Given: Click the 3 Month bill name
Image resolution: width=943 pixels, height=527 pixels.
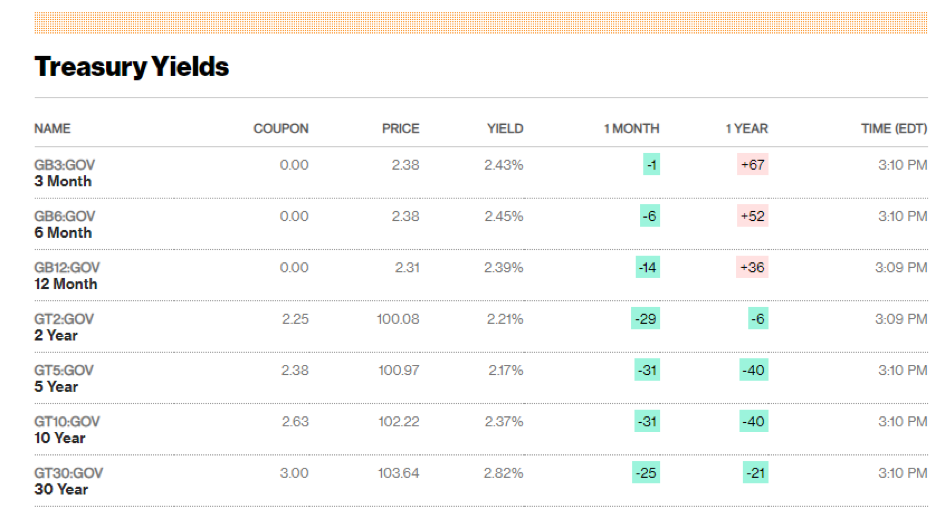Looking at the screenshot, I should [63, 181].
